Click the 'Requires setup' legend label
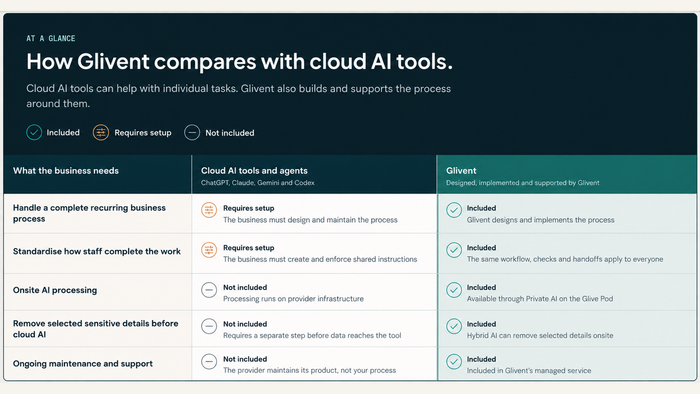The width and height of the screenshot is (700, 394). point(143,133)
